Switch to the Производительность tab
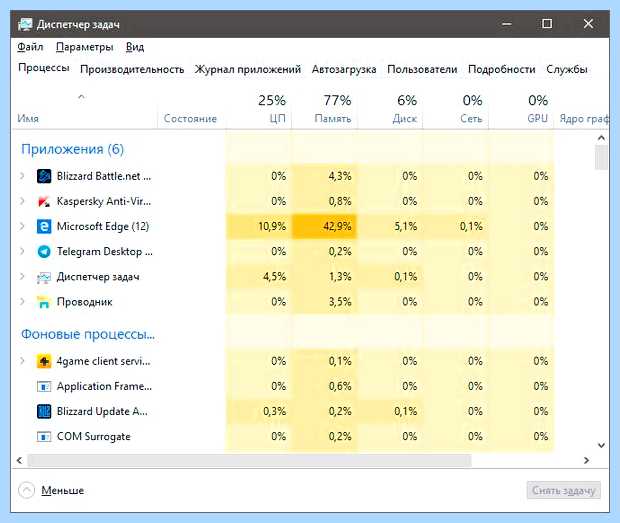The width and height of the screenshot is (620, 523). [132, 70]
